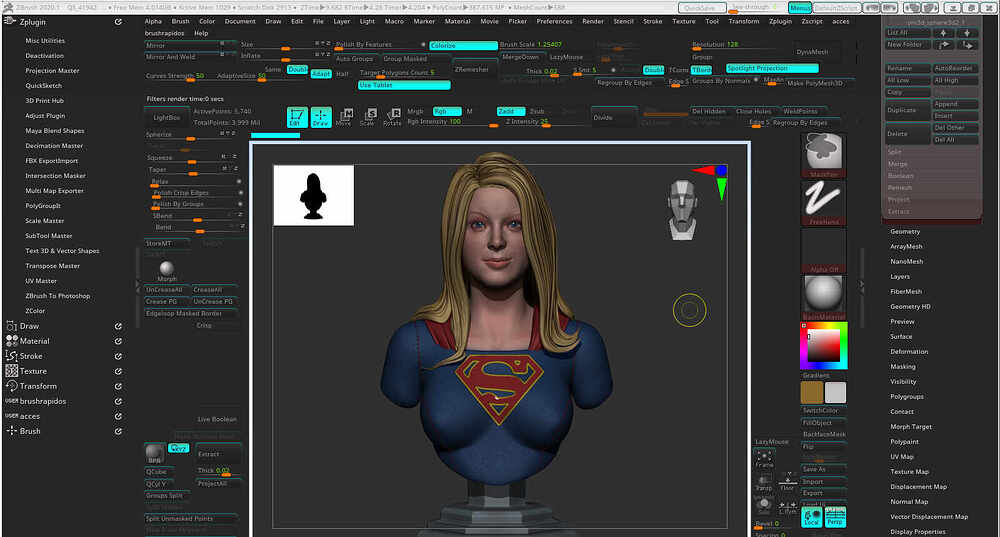Image resolution: width=1000 pixels, height=537 pixels.
Task: Open the MaskPen brush selector thumbnail
Action: (823, 155)
